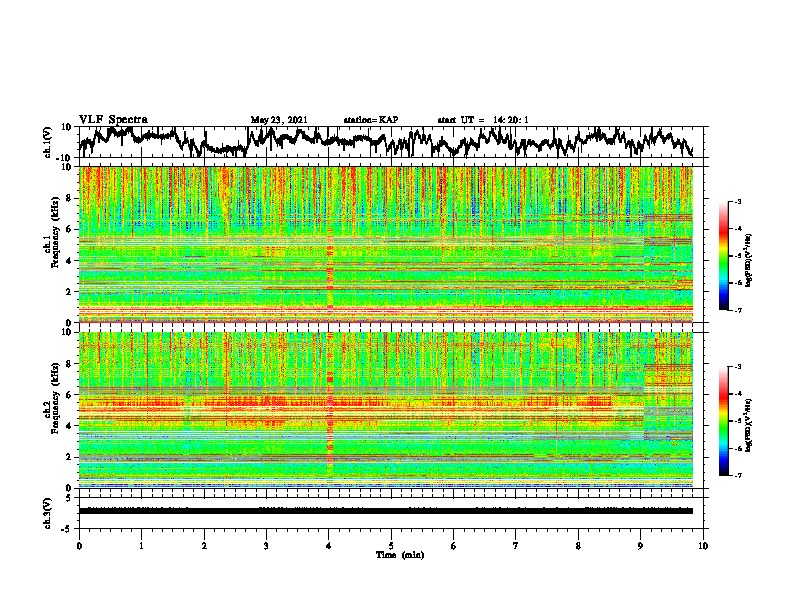This screenshot has width=792, height=612.
Task: Click the ch.3(V) axis label
Action: pos(48,514)
